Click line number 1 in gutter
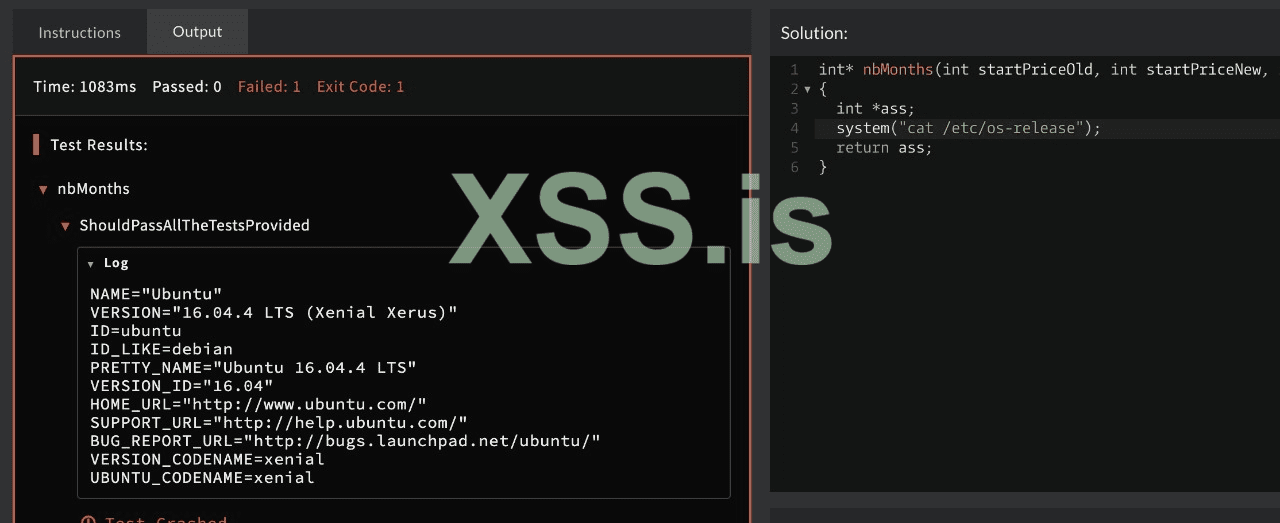Image resolution: width=1280 pixels, height=523 pixels. point(794,69)
